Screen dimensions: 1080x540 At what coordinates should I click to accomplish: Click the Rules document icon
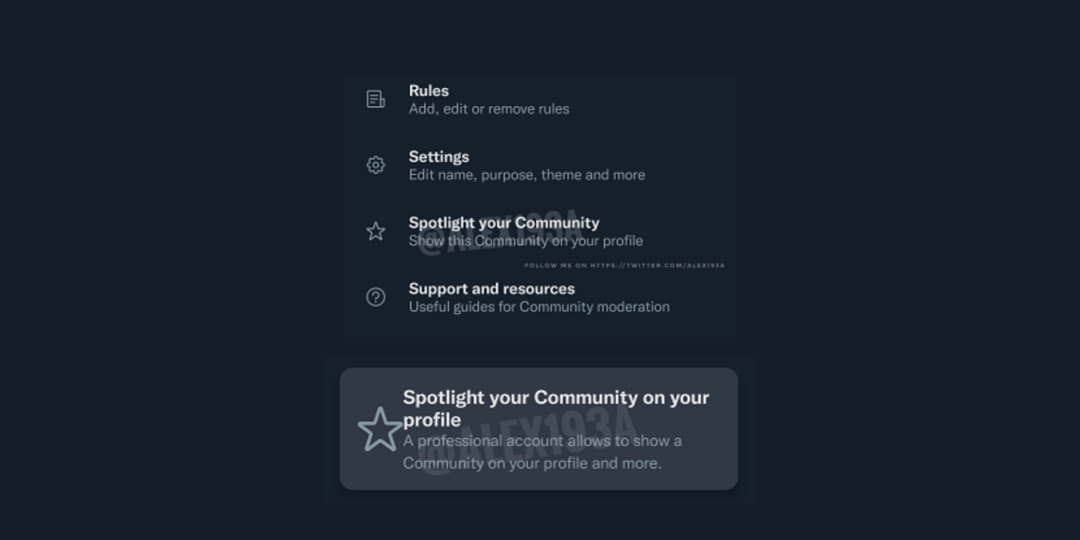point(376,99)
